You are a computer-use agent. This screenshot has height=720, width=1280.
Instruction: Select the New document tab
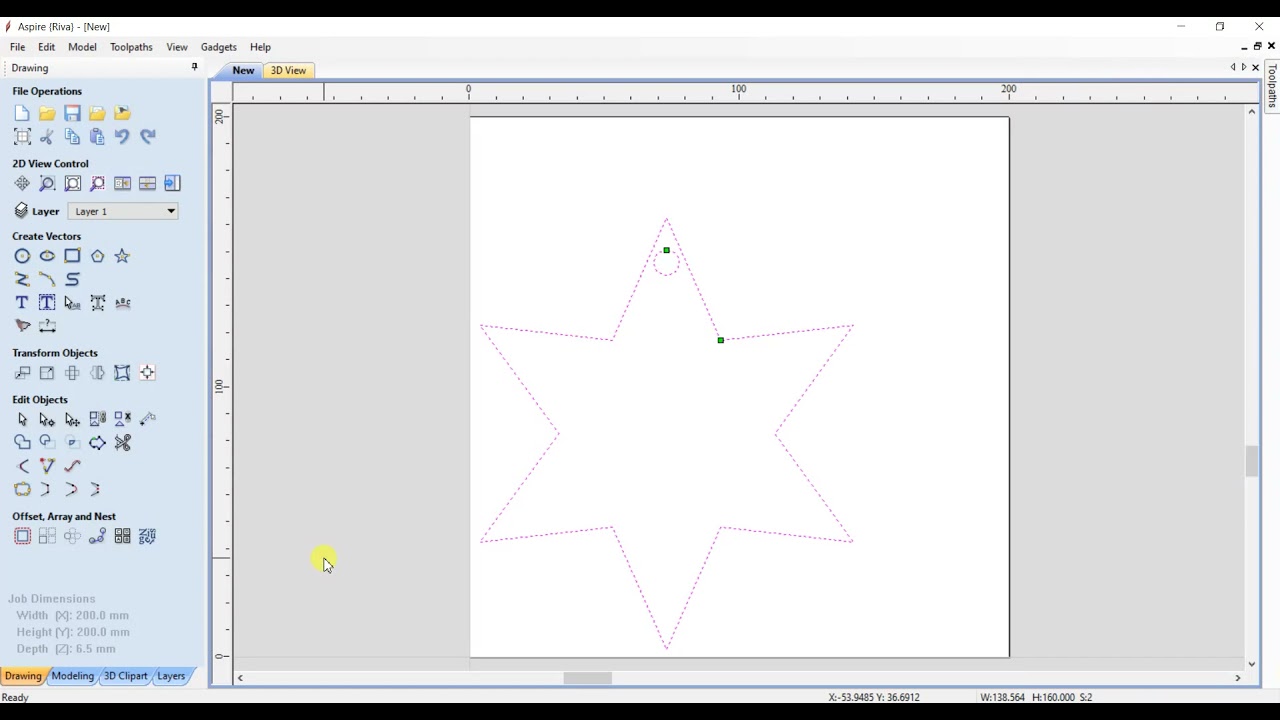point(243,70)
